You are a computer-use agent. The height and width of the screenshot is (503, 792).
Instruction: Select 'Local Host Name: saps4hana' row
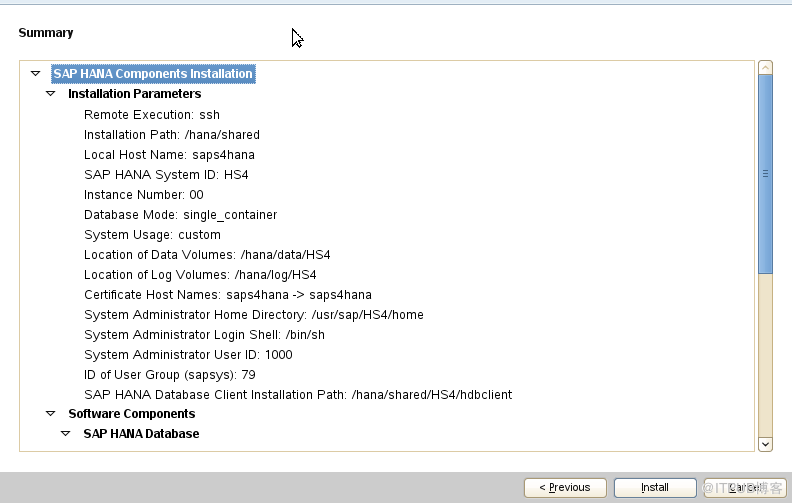tap(169, 155)
